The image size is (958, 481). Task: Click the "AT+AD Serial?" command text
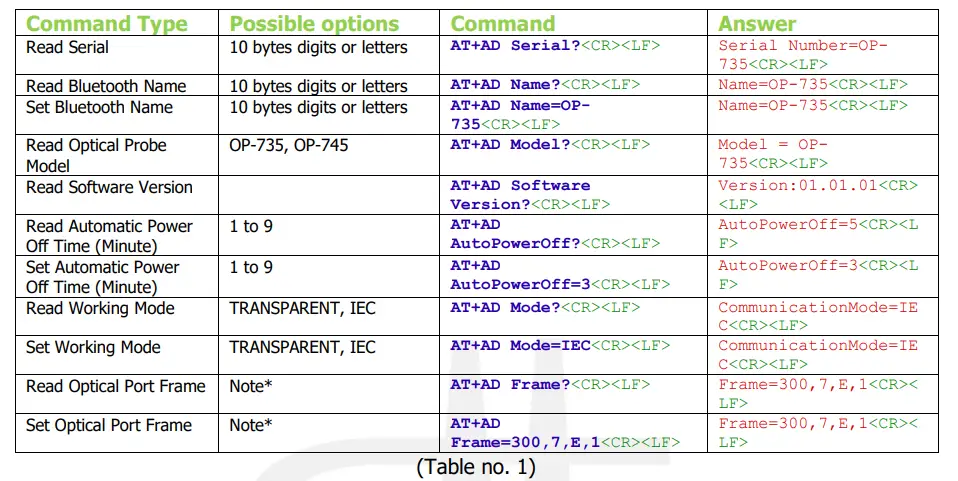pyautogui.click(x=515, y=46)
